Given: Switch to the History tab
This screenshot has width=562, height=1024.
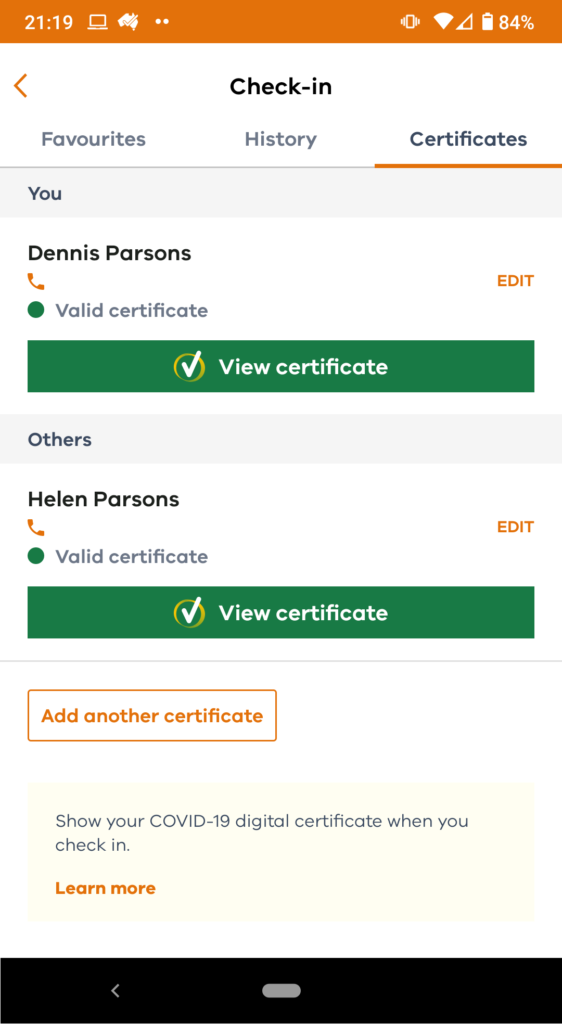Looking at the screenshot, I should 281,139.
